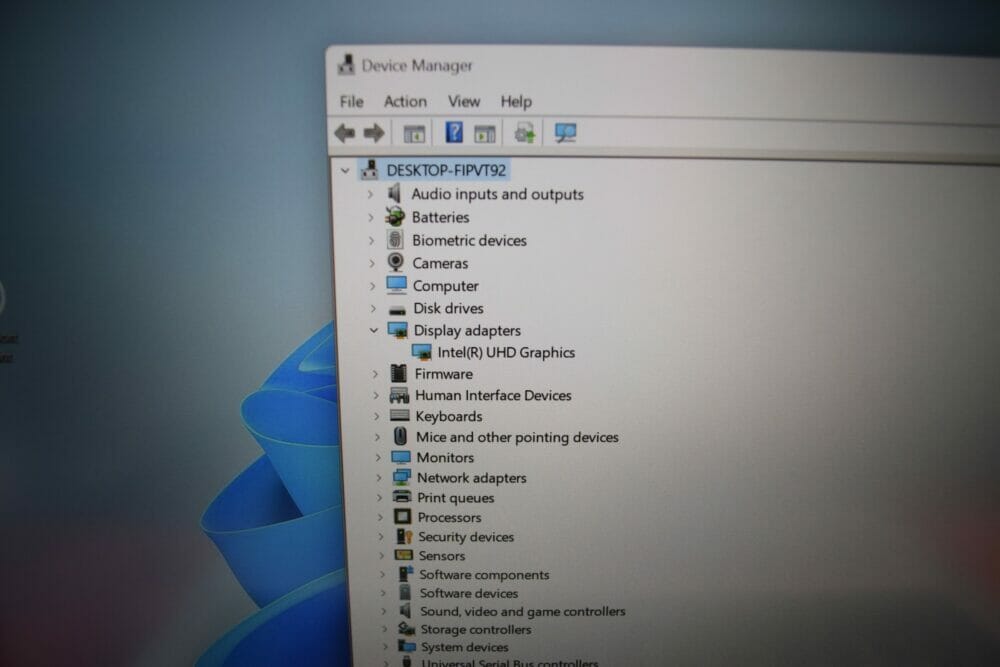Click the Software components icon
This screenshot has width=1000, height=667.
click(x=405, y=574)
